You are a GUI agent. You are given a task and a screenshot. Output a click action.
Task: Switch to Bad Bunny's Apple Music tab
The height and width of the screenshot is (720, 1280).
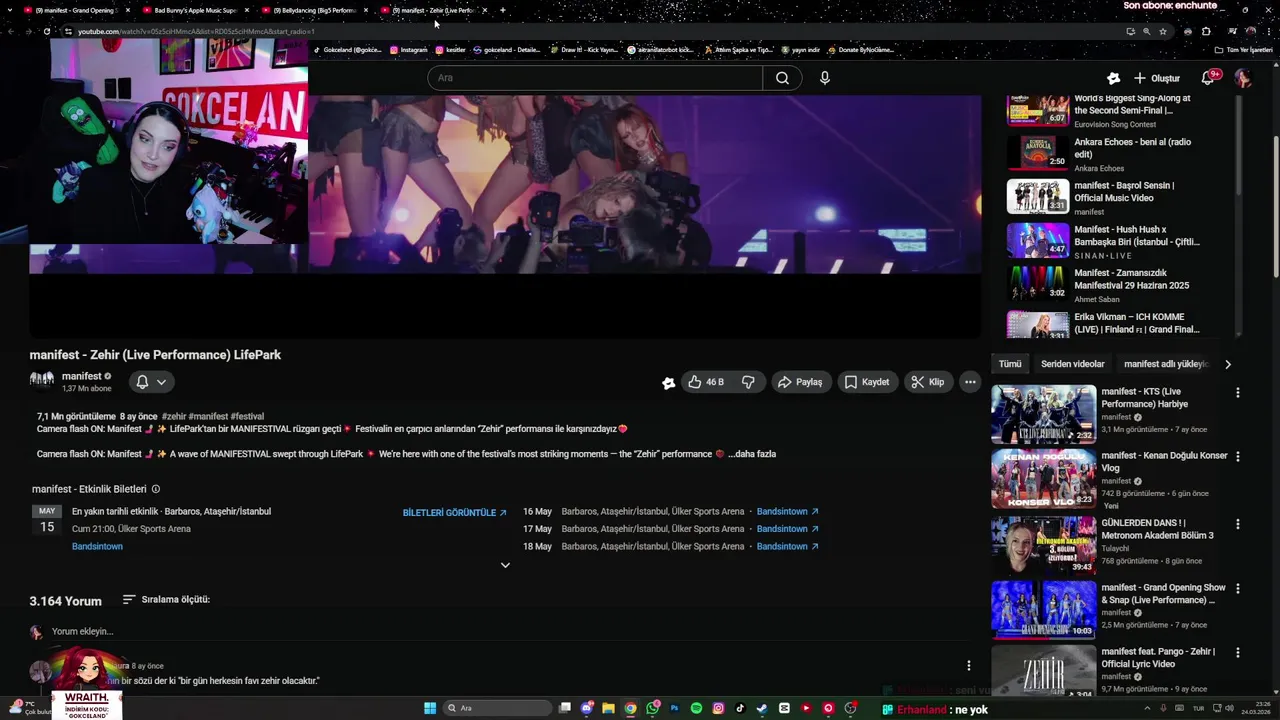(195, 10)
